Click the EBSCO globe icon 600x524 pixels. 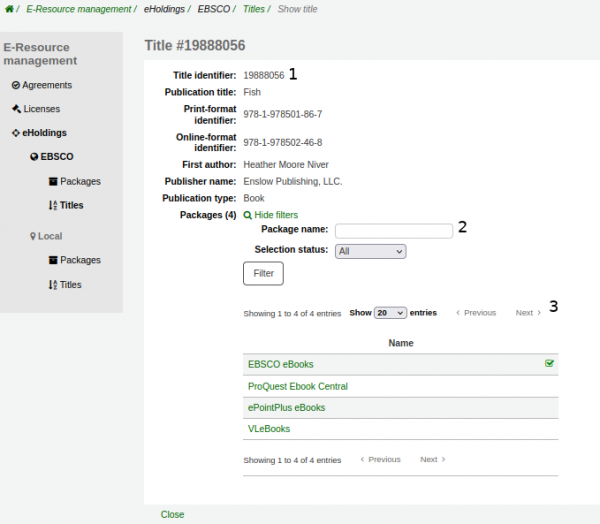tap(34, 157)
